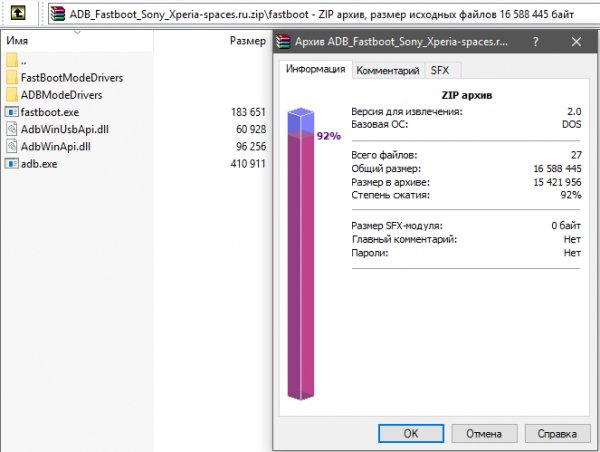Click the 'Базовая ОС:' label
Screen dimensions: 600x452
(x=380, y=124)
